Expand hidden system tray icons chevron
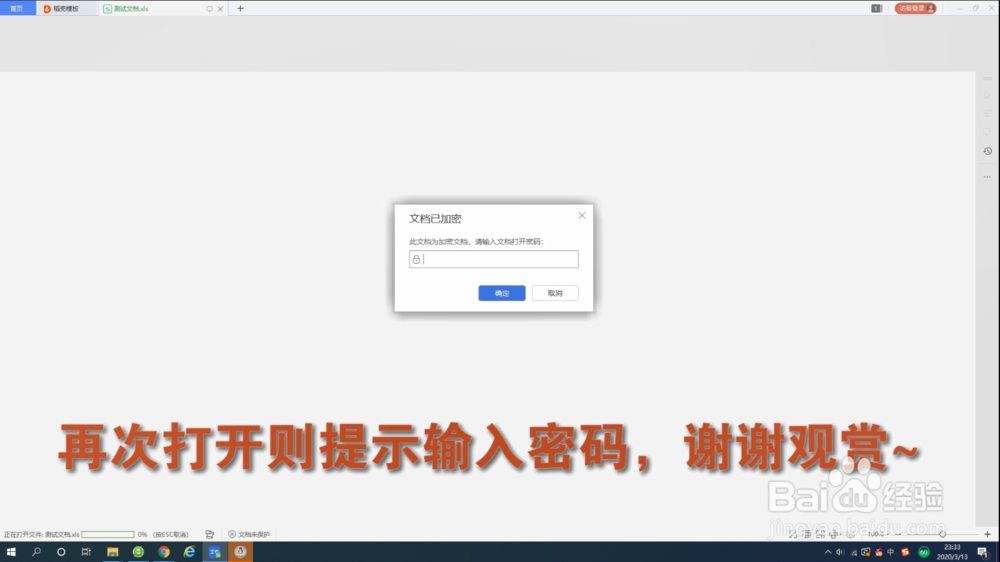This screenshot has height=562, width=1000. tap(828, 552)
